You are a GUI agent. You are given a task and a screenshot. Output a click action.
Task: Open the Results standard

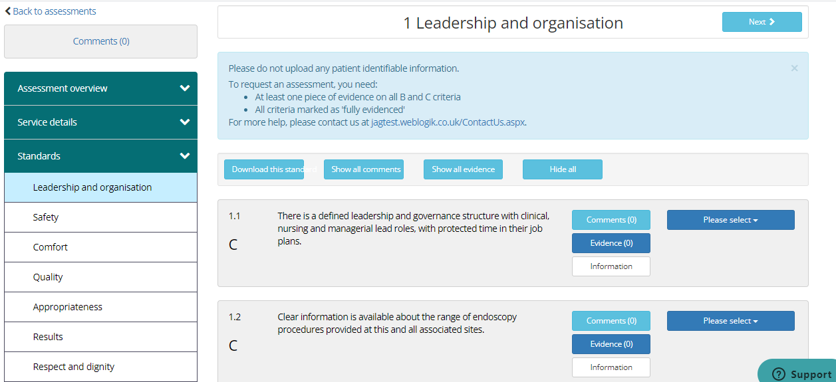pos(101,337)
